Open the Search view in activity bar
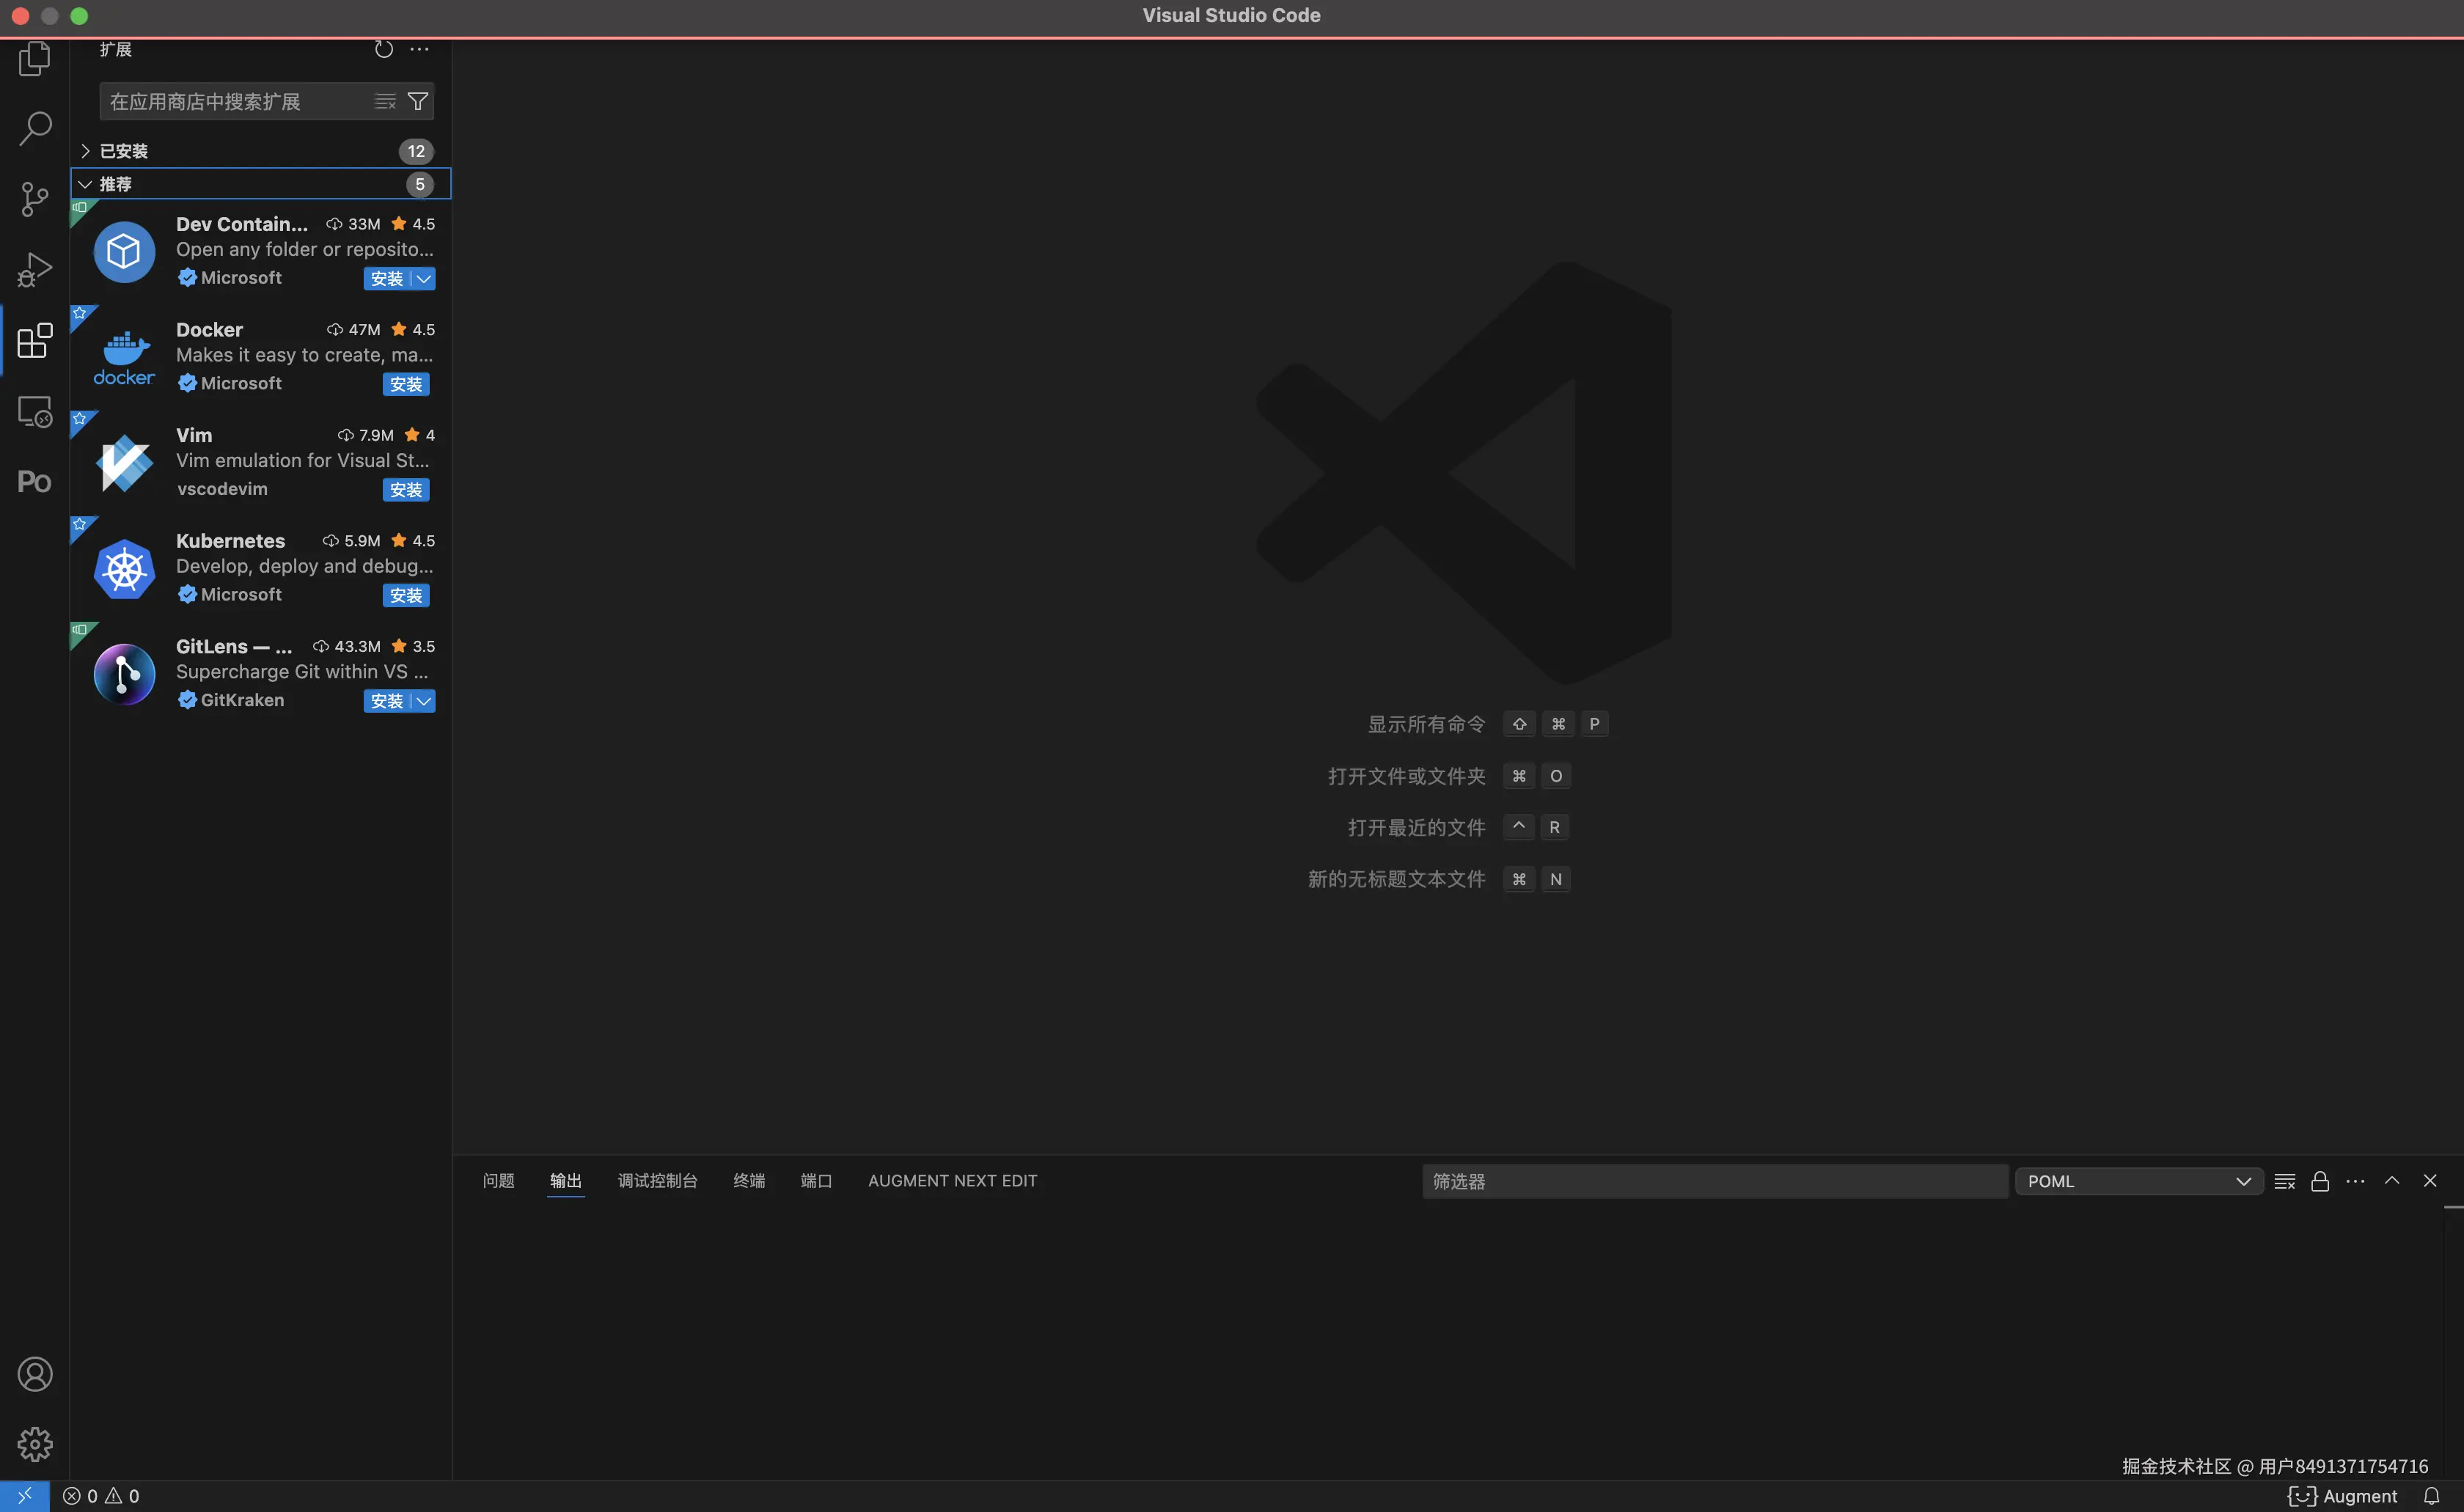 point(34,128)
